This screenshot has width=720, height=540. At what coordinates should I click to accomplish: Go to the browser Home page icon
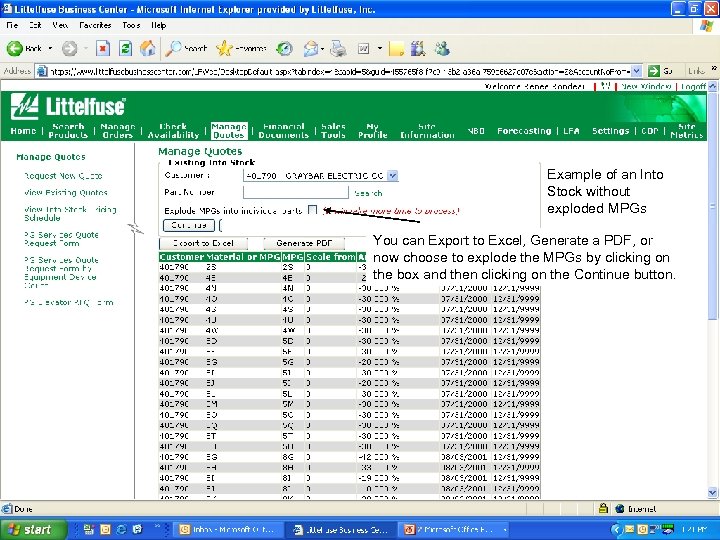click(148, 48)
